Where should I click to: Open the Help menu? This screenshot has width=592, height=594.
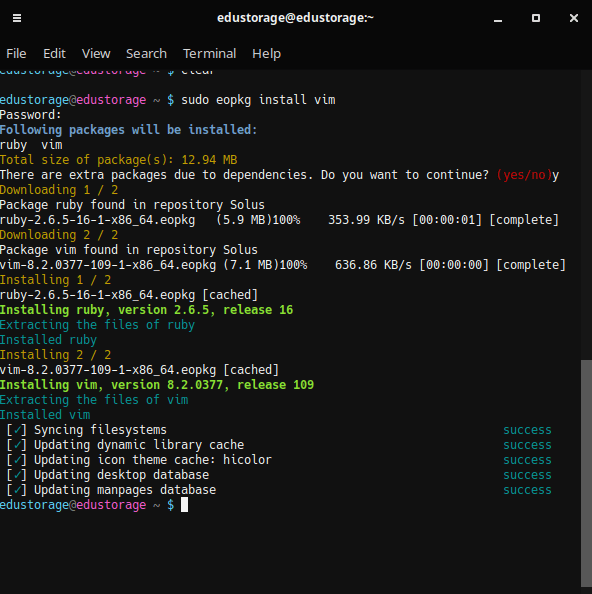pyautogui.click(x=267, y=53)
